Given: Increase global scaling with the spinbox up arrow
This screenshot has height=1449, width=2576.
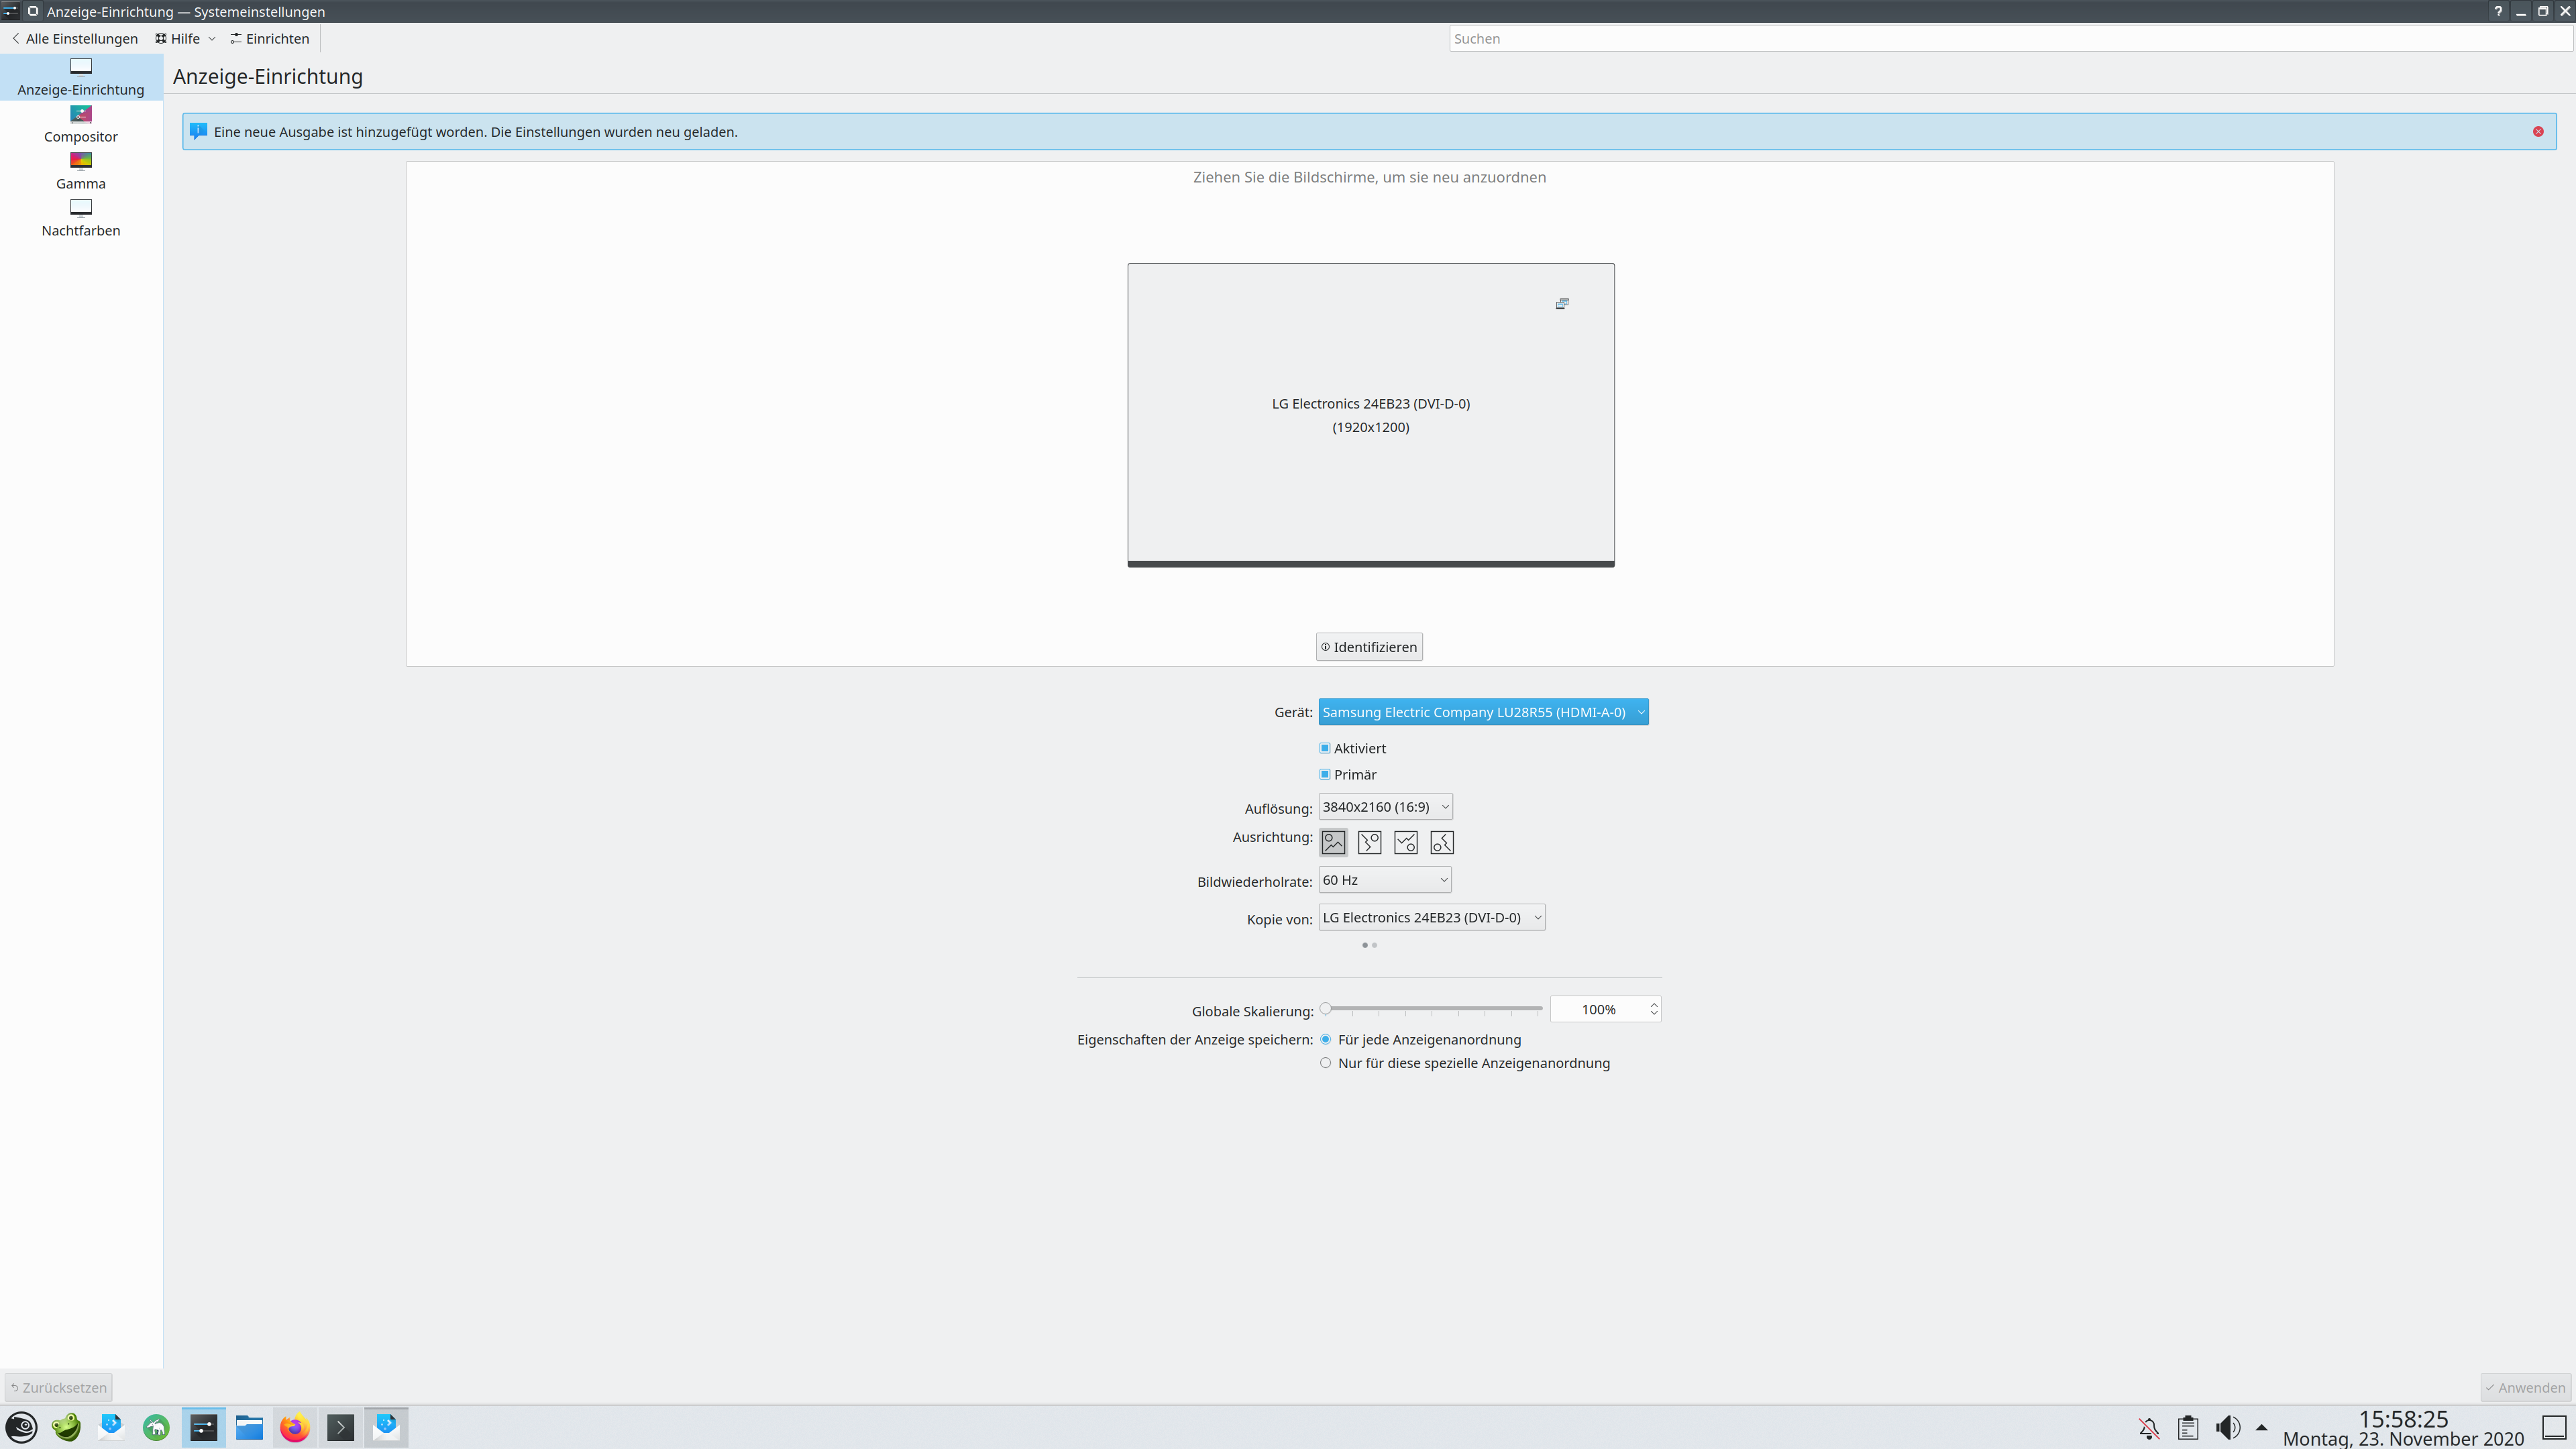Looking at the screenshot, I should tap(1653, 1004).
